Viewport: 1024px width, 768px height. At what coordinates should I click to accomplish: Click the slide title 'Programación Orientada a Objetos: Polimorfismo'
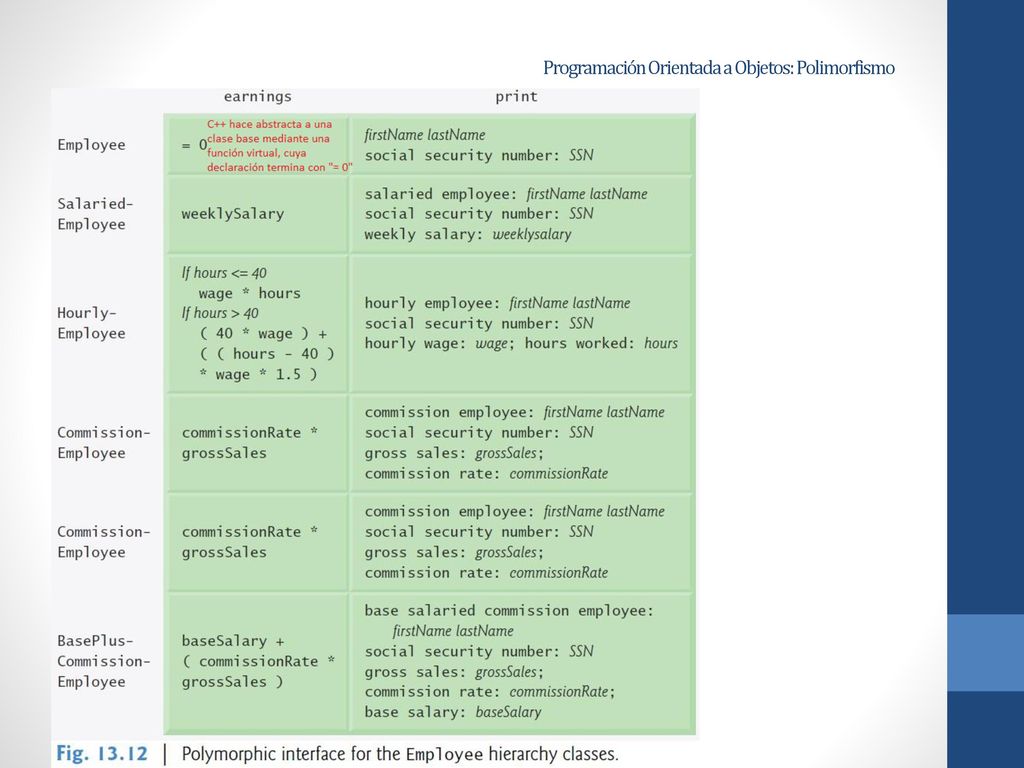pyautogui.click(x=718, y=68)
